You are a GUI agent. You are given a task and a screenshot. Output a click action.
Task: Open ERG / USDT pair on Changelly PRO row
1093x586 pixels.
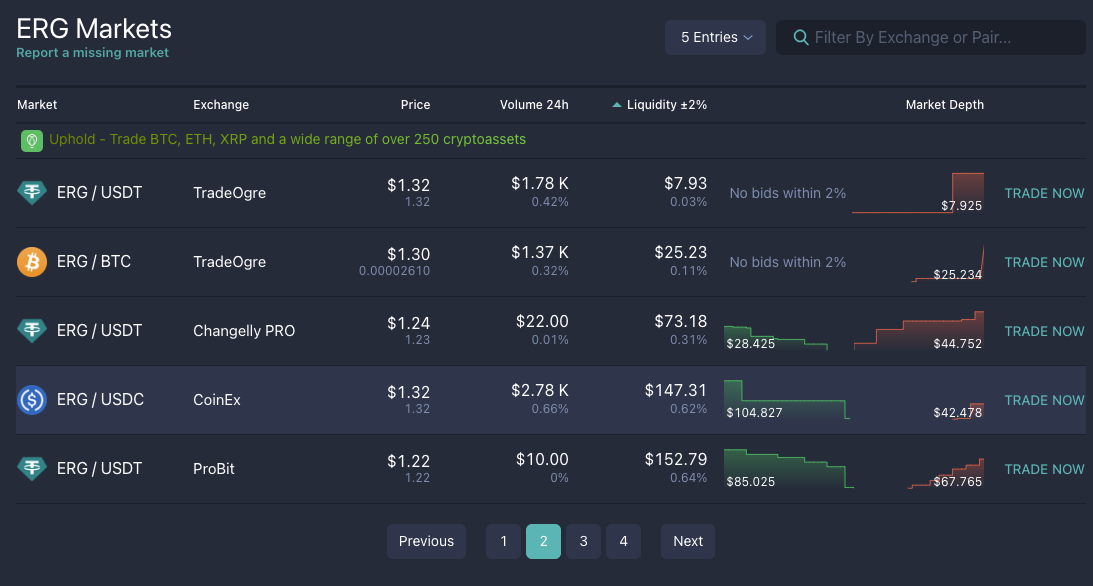99,330
